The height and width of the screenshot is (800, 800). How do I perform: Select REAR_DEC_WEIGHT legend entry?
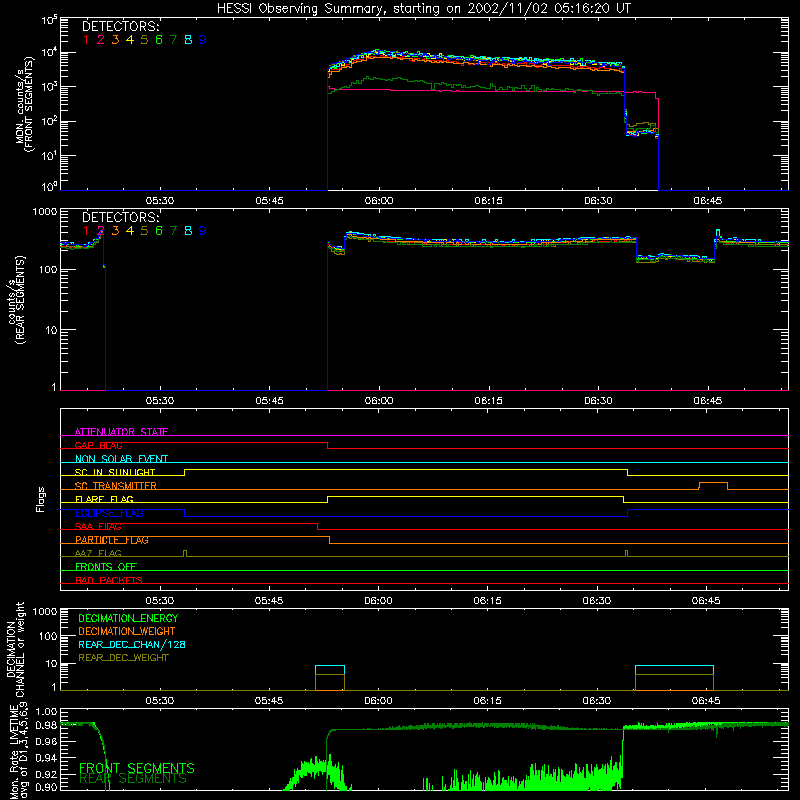123,658
